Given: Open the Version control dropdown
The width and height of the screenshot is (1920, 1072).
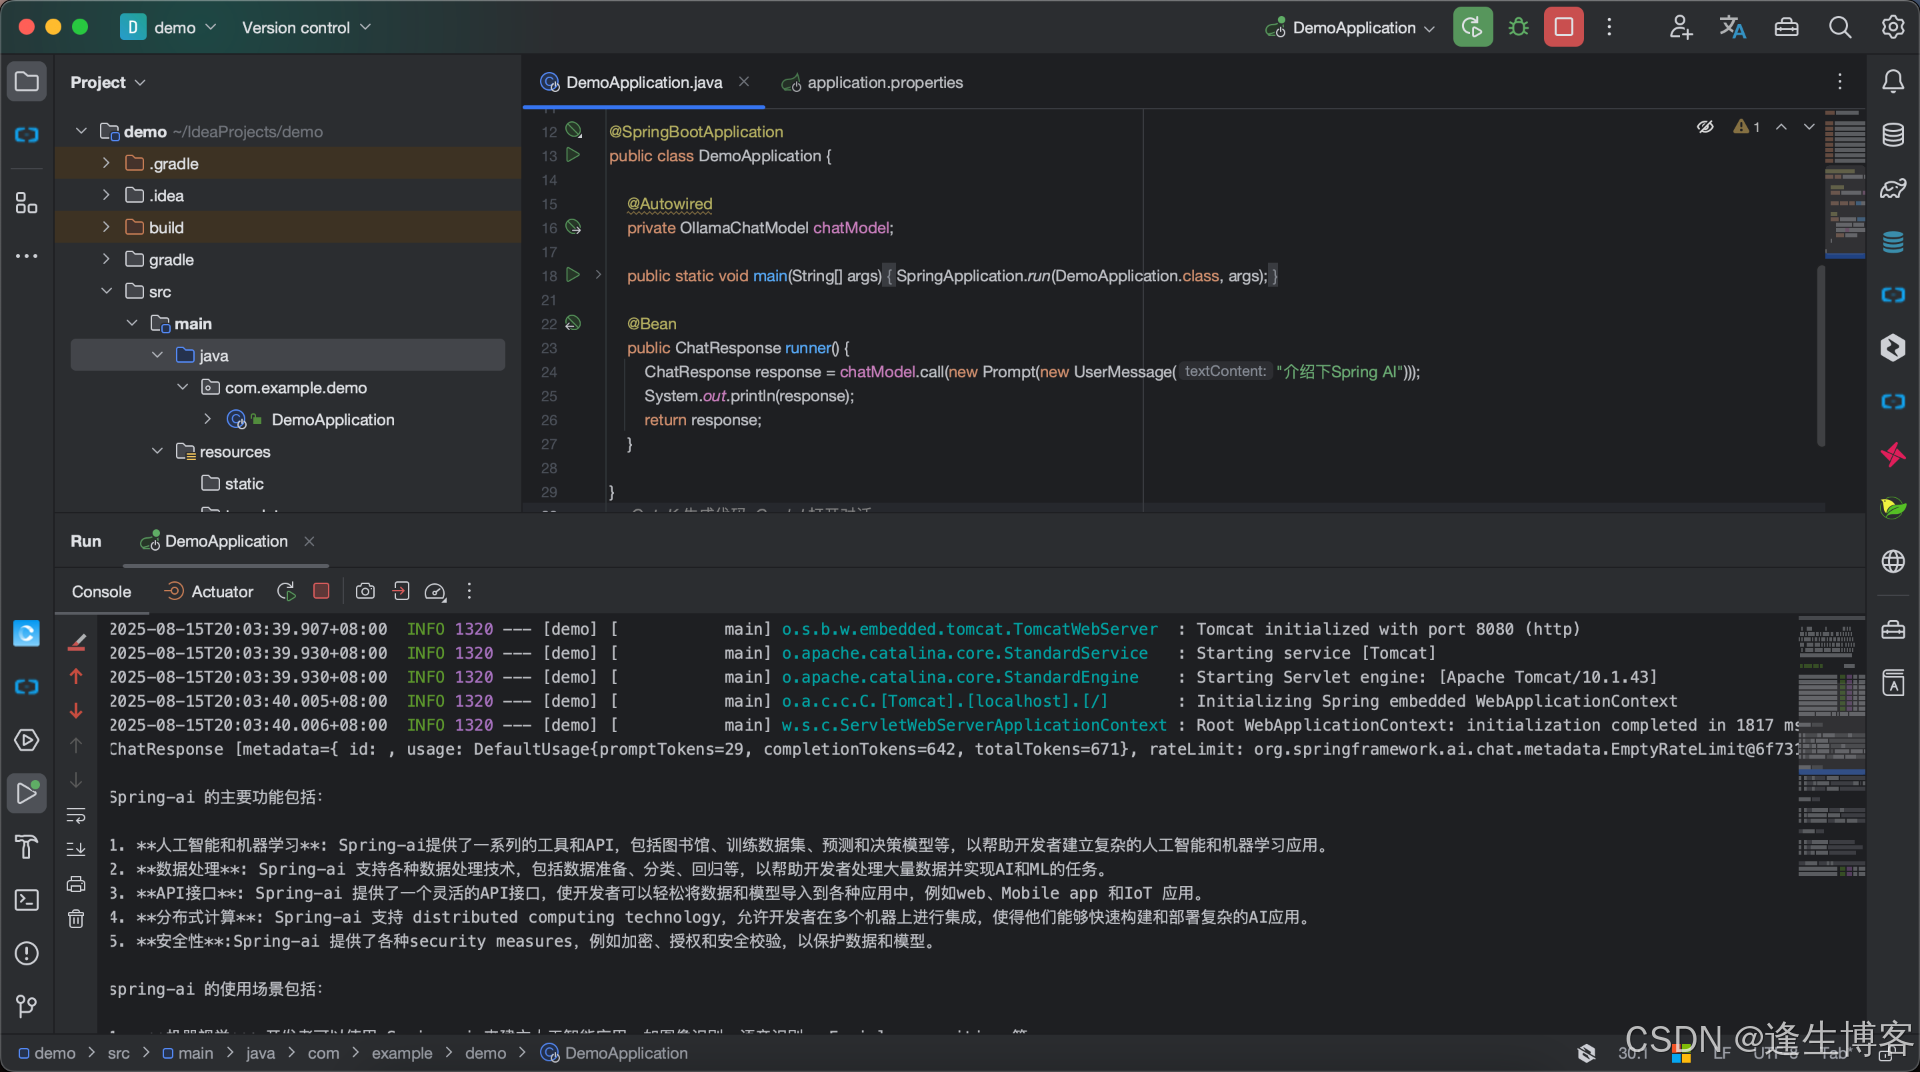Looking at the screenshot, I should pyautogui.click(x=306, y=27).
